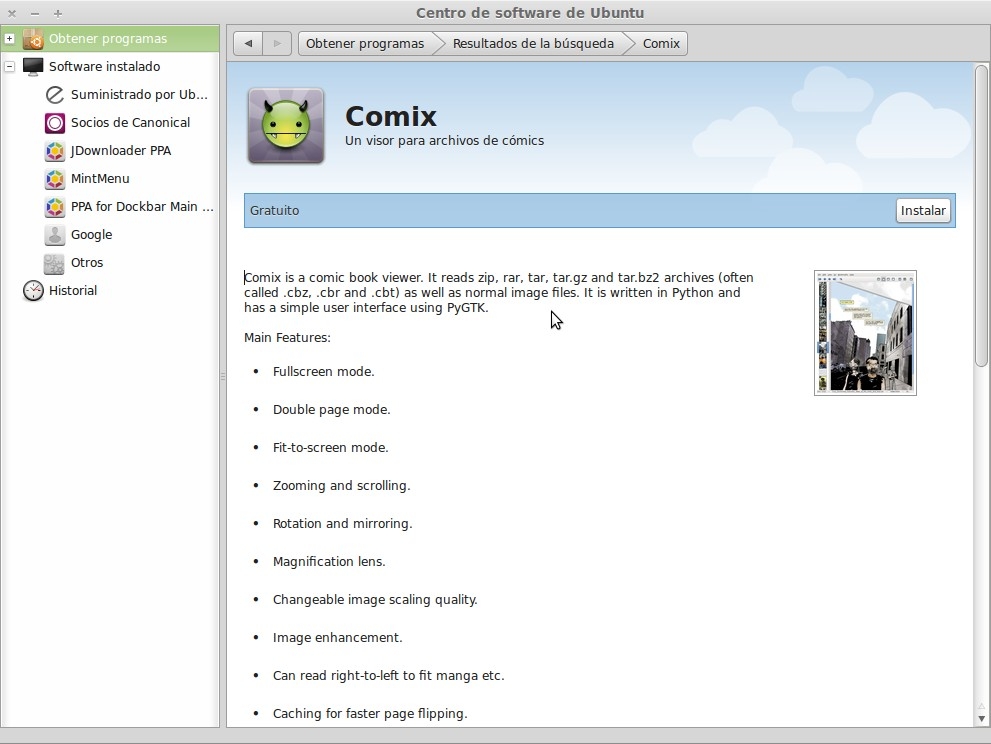991x744 pixels.
Task: Go back with the left arrow button
Action: (x=248, y=44)
